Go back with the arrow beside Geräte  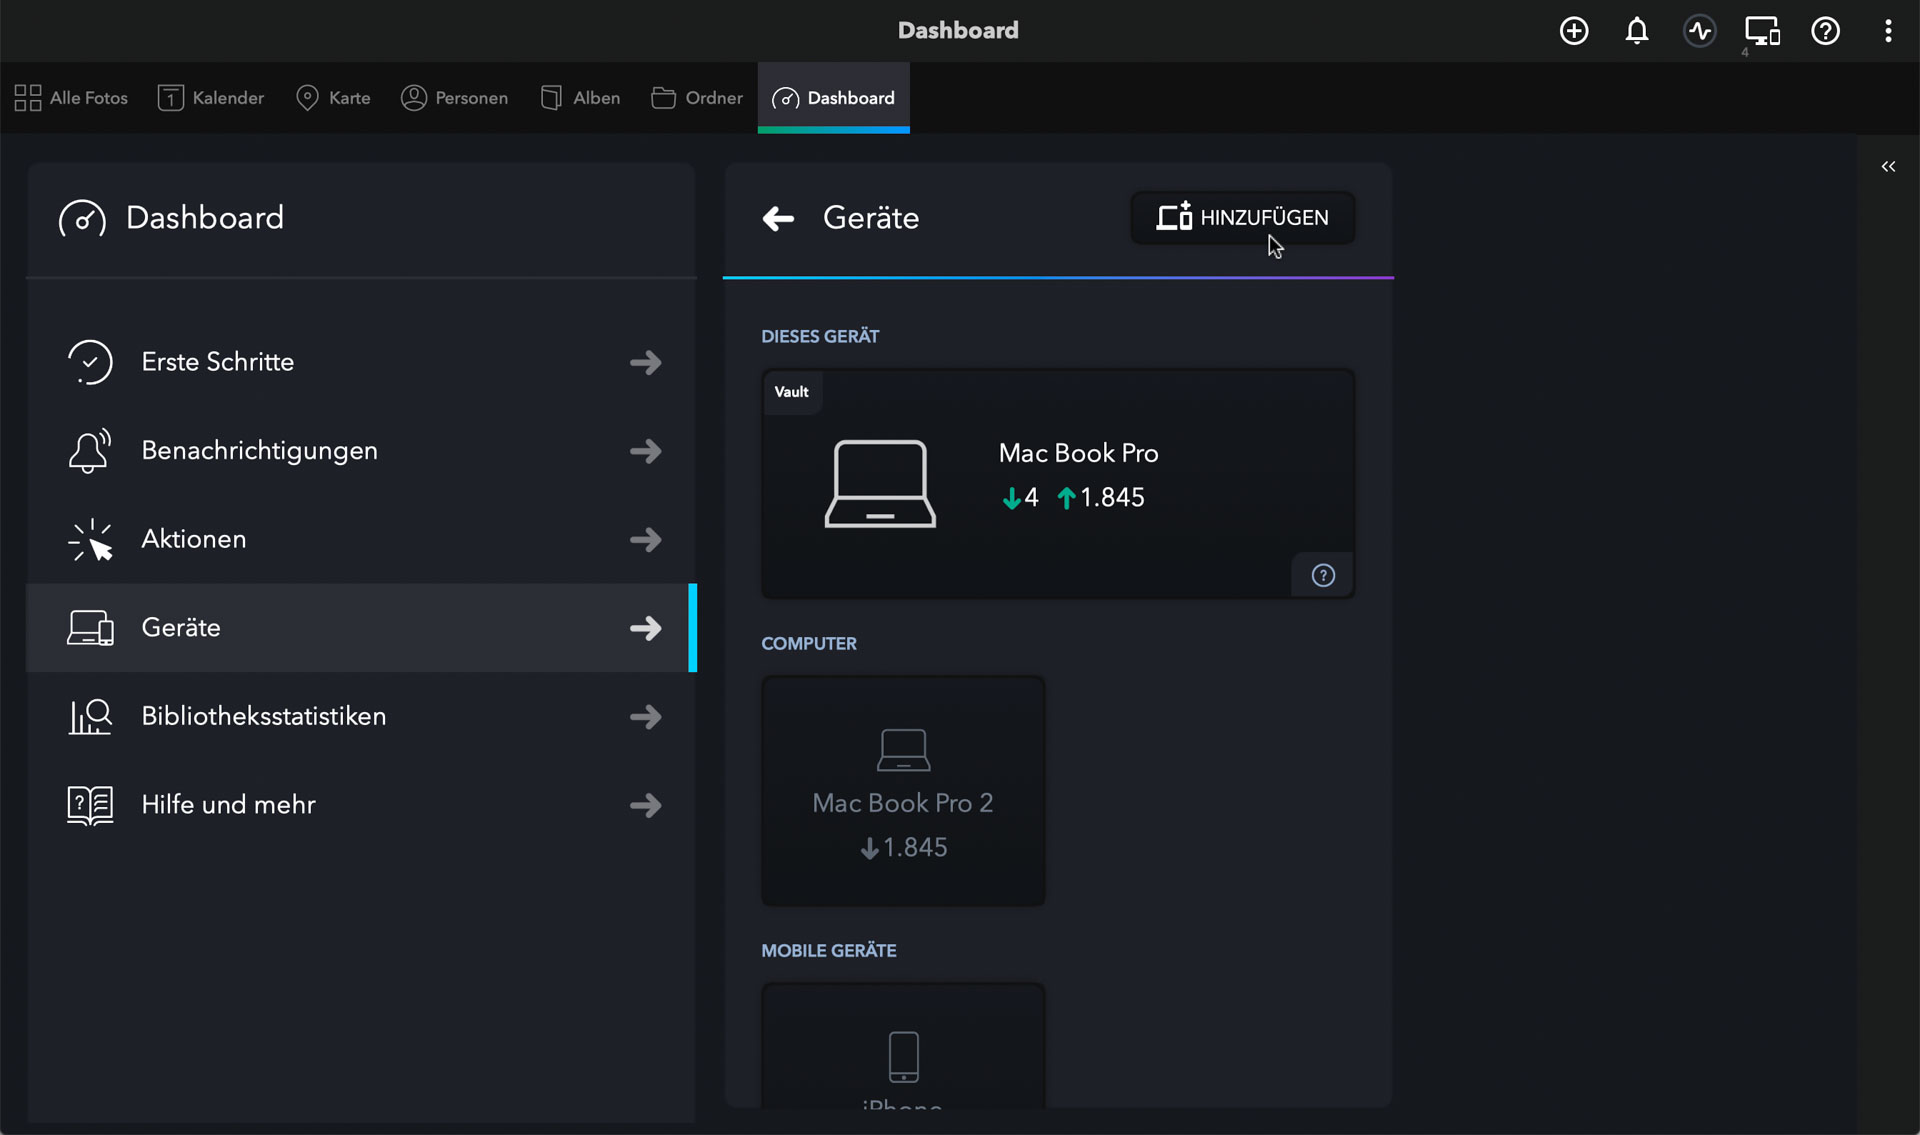[x=778, y=218]
